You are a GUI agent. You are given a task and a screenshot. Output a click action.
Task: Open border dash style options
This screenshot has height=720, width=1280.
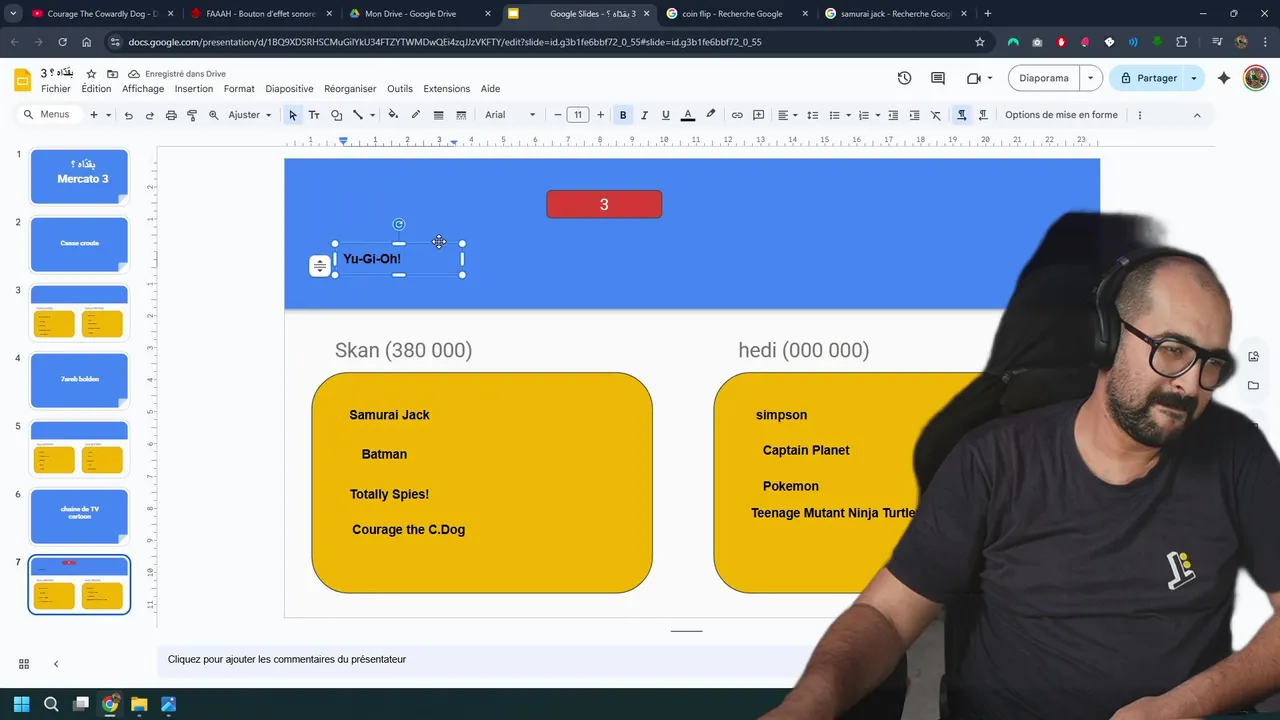[x=461, y=115]
